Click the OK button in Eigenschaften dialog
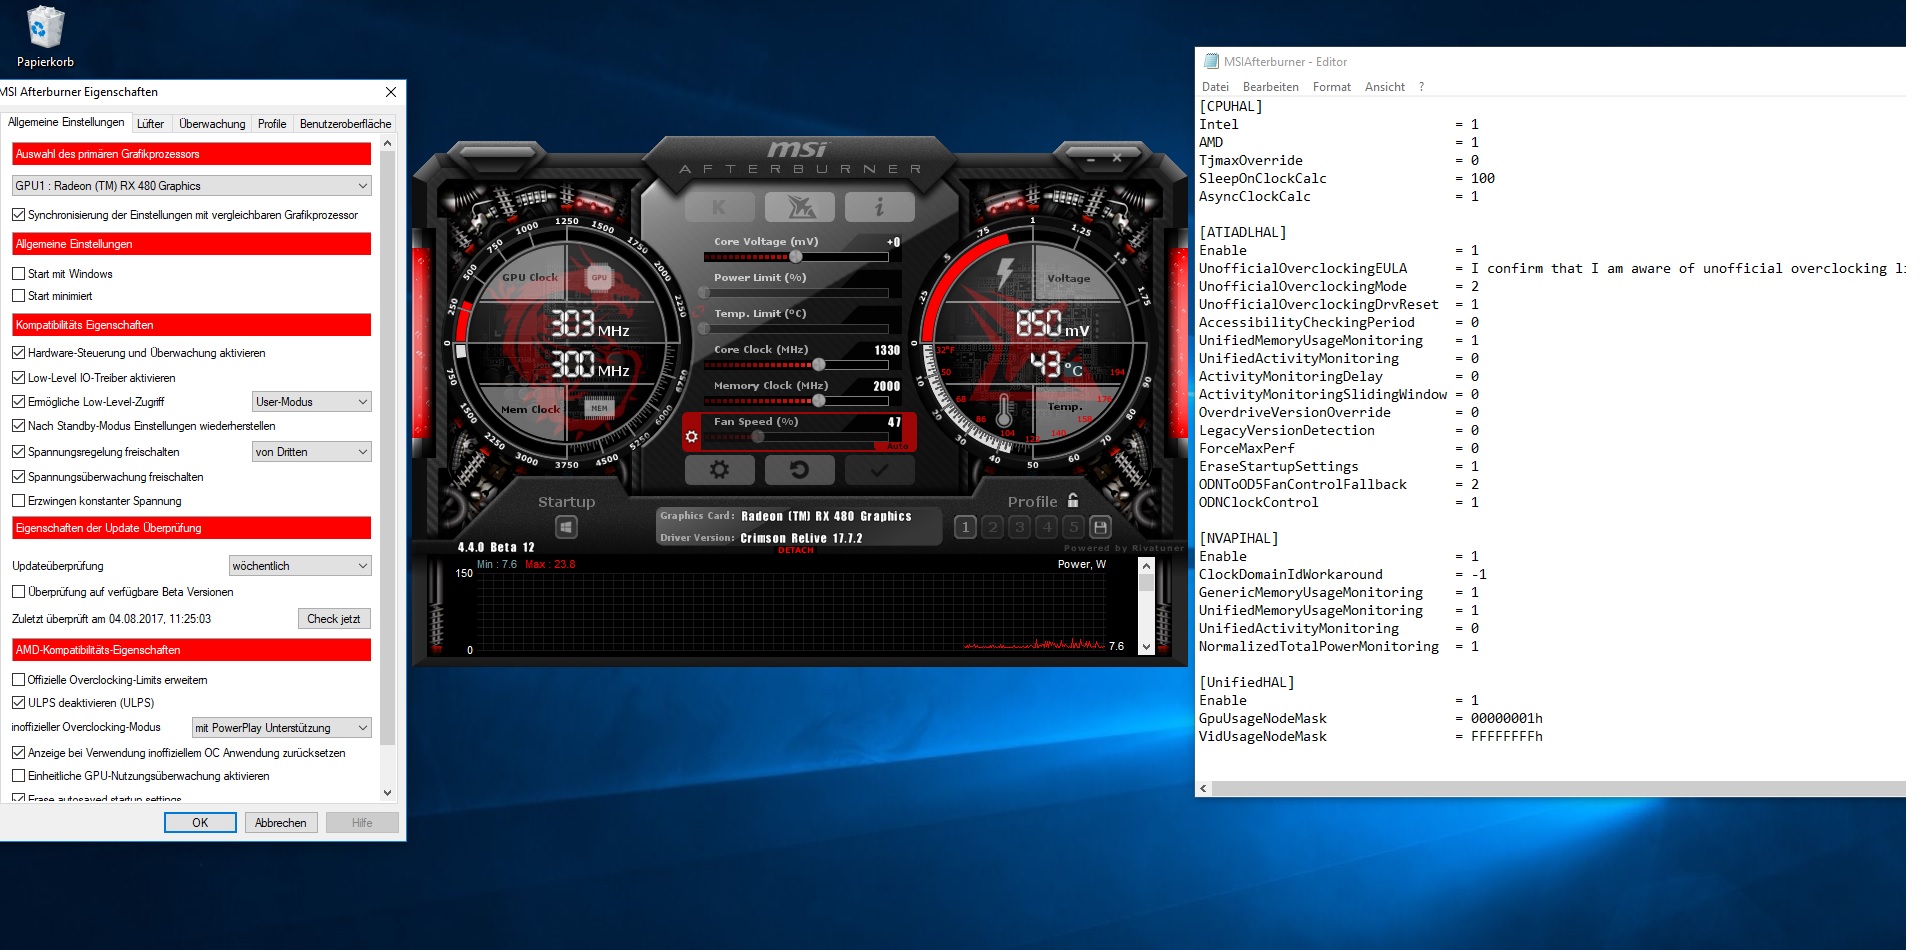The image size is (1922, 950). tap(200, 822)
